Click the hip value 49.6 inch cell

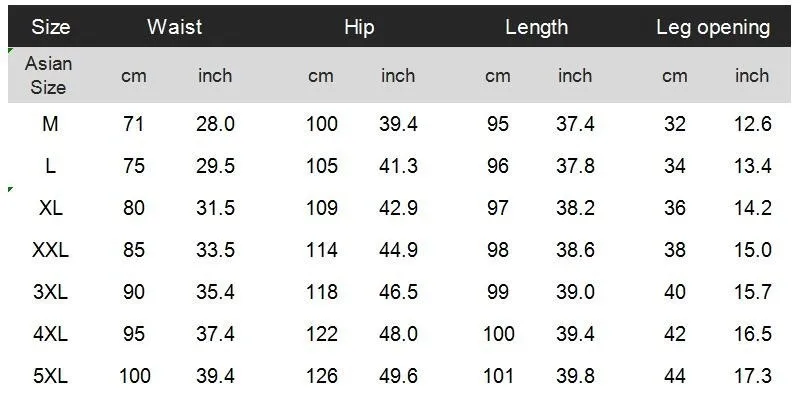[398, 377]
